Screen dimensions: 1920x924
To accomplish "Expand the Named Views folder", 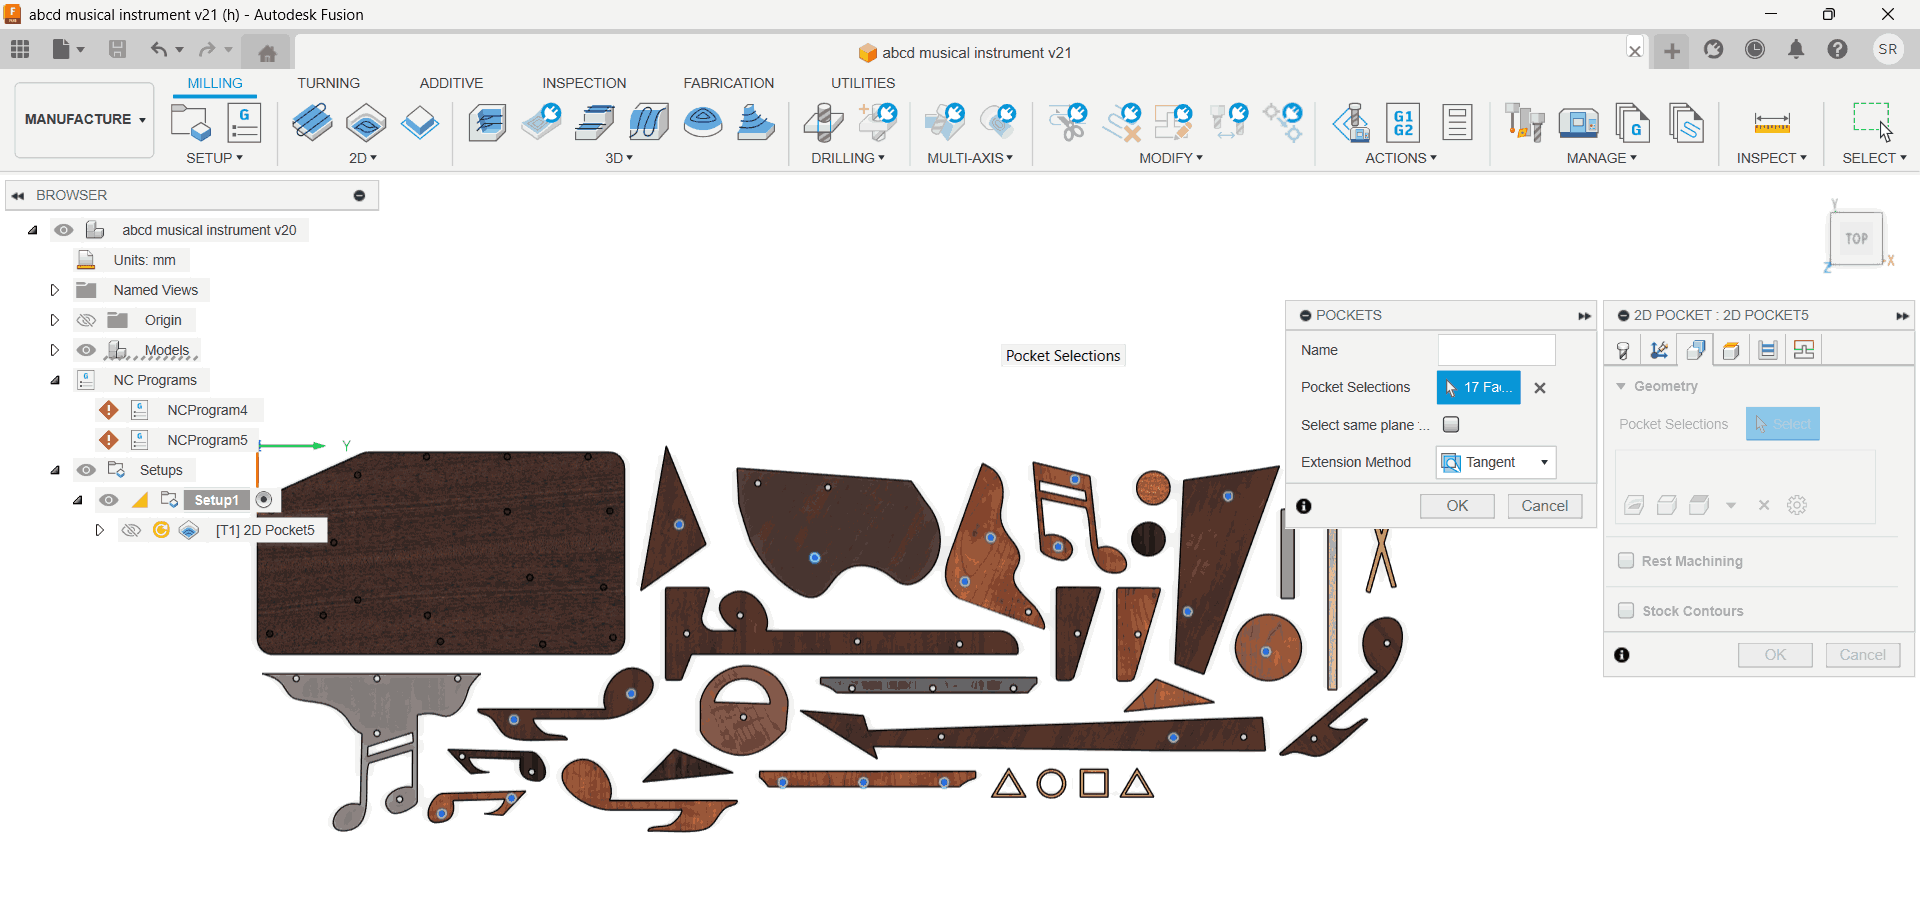I will click(x=55, y=290).
